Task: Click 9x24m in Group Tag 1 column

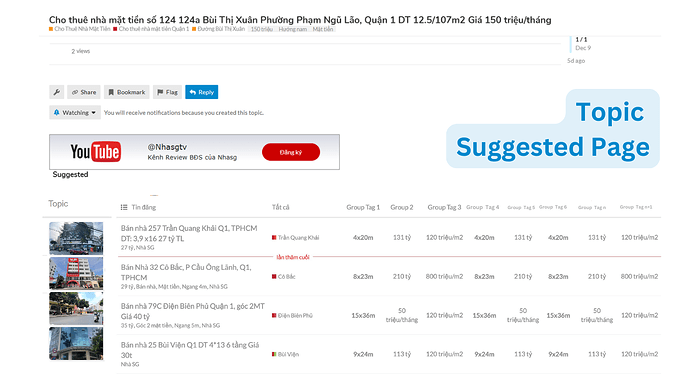Action: (363, 354)
